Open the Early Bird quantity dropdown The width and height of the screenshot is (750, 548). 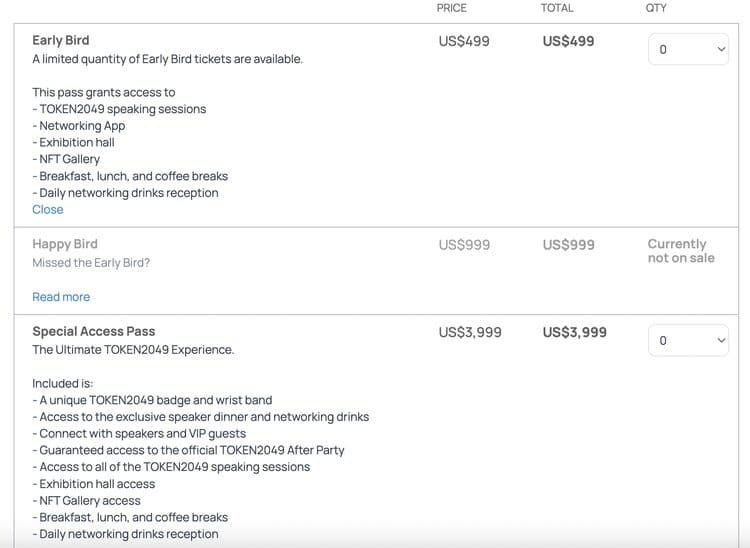(688, 49)
